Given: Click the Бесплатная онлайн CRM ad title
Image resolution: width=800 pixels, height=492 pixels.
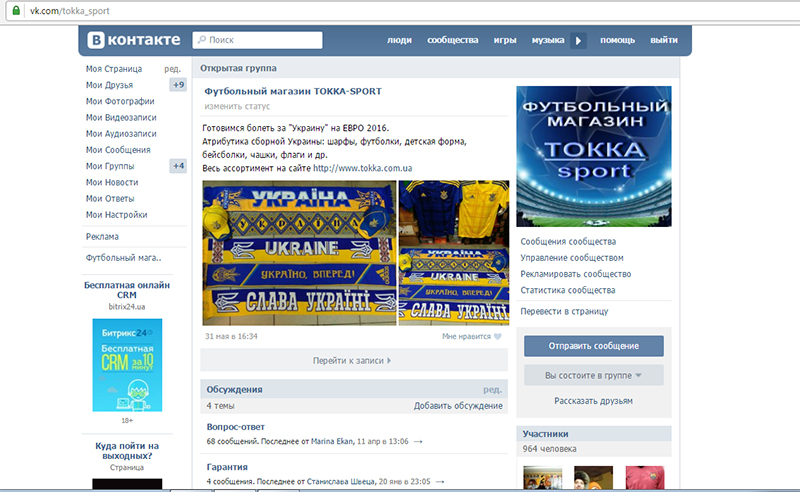Looking at the screenshot, I should pyautogui.click(x=127, y=290).
